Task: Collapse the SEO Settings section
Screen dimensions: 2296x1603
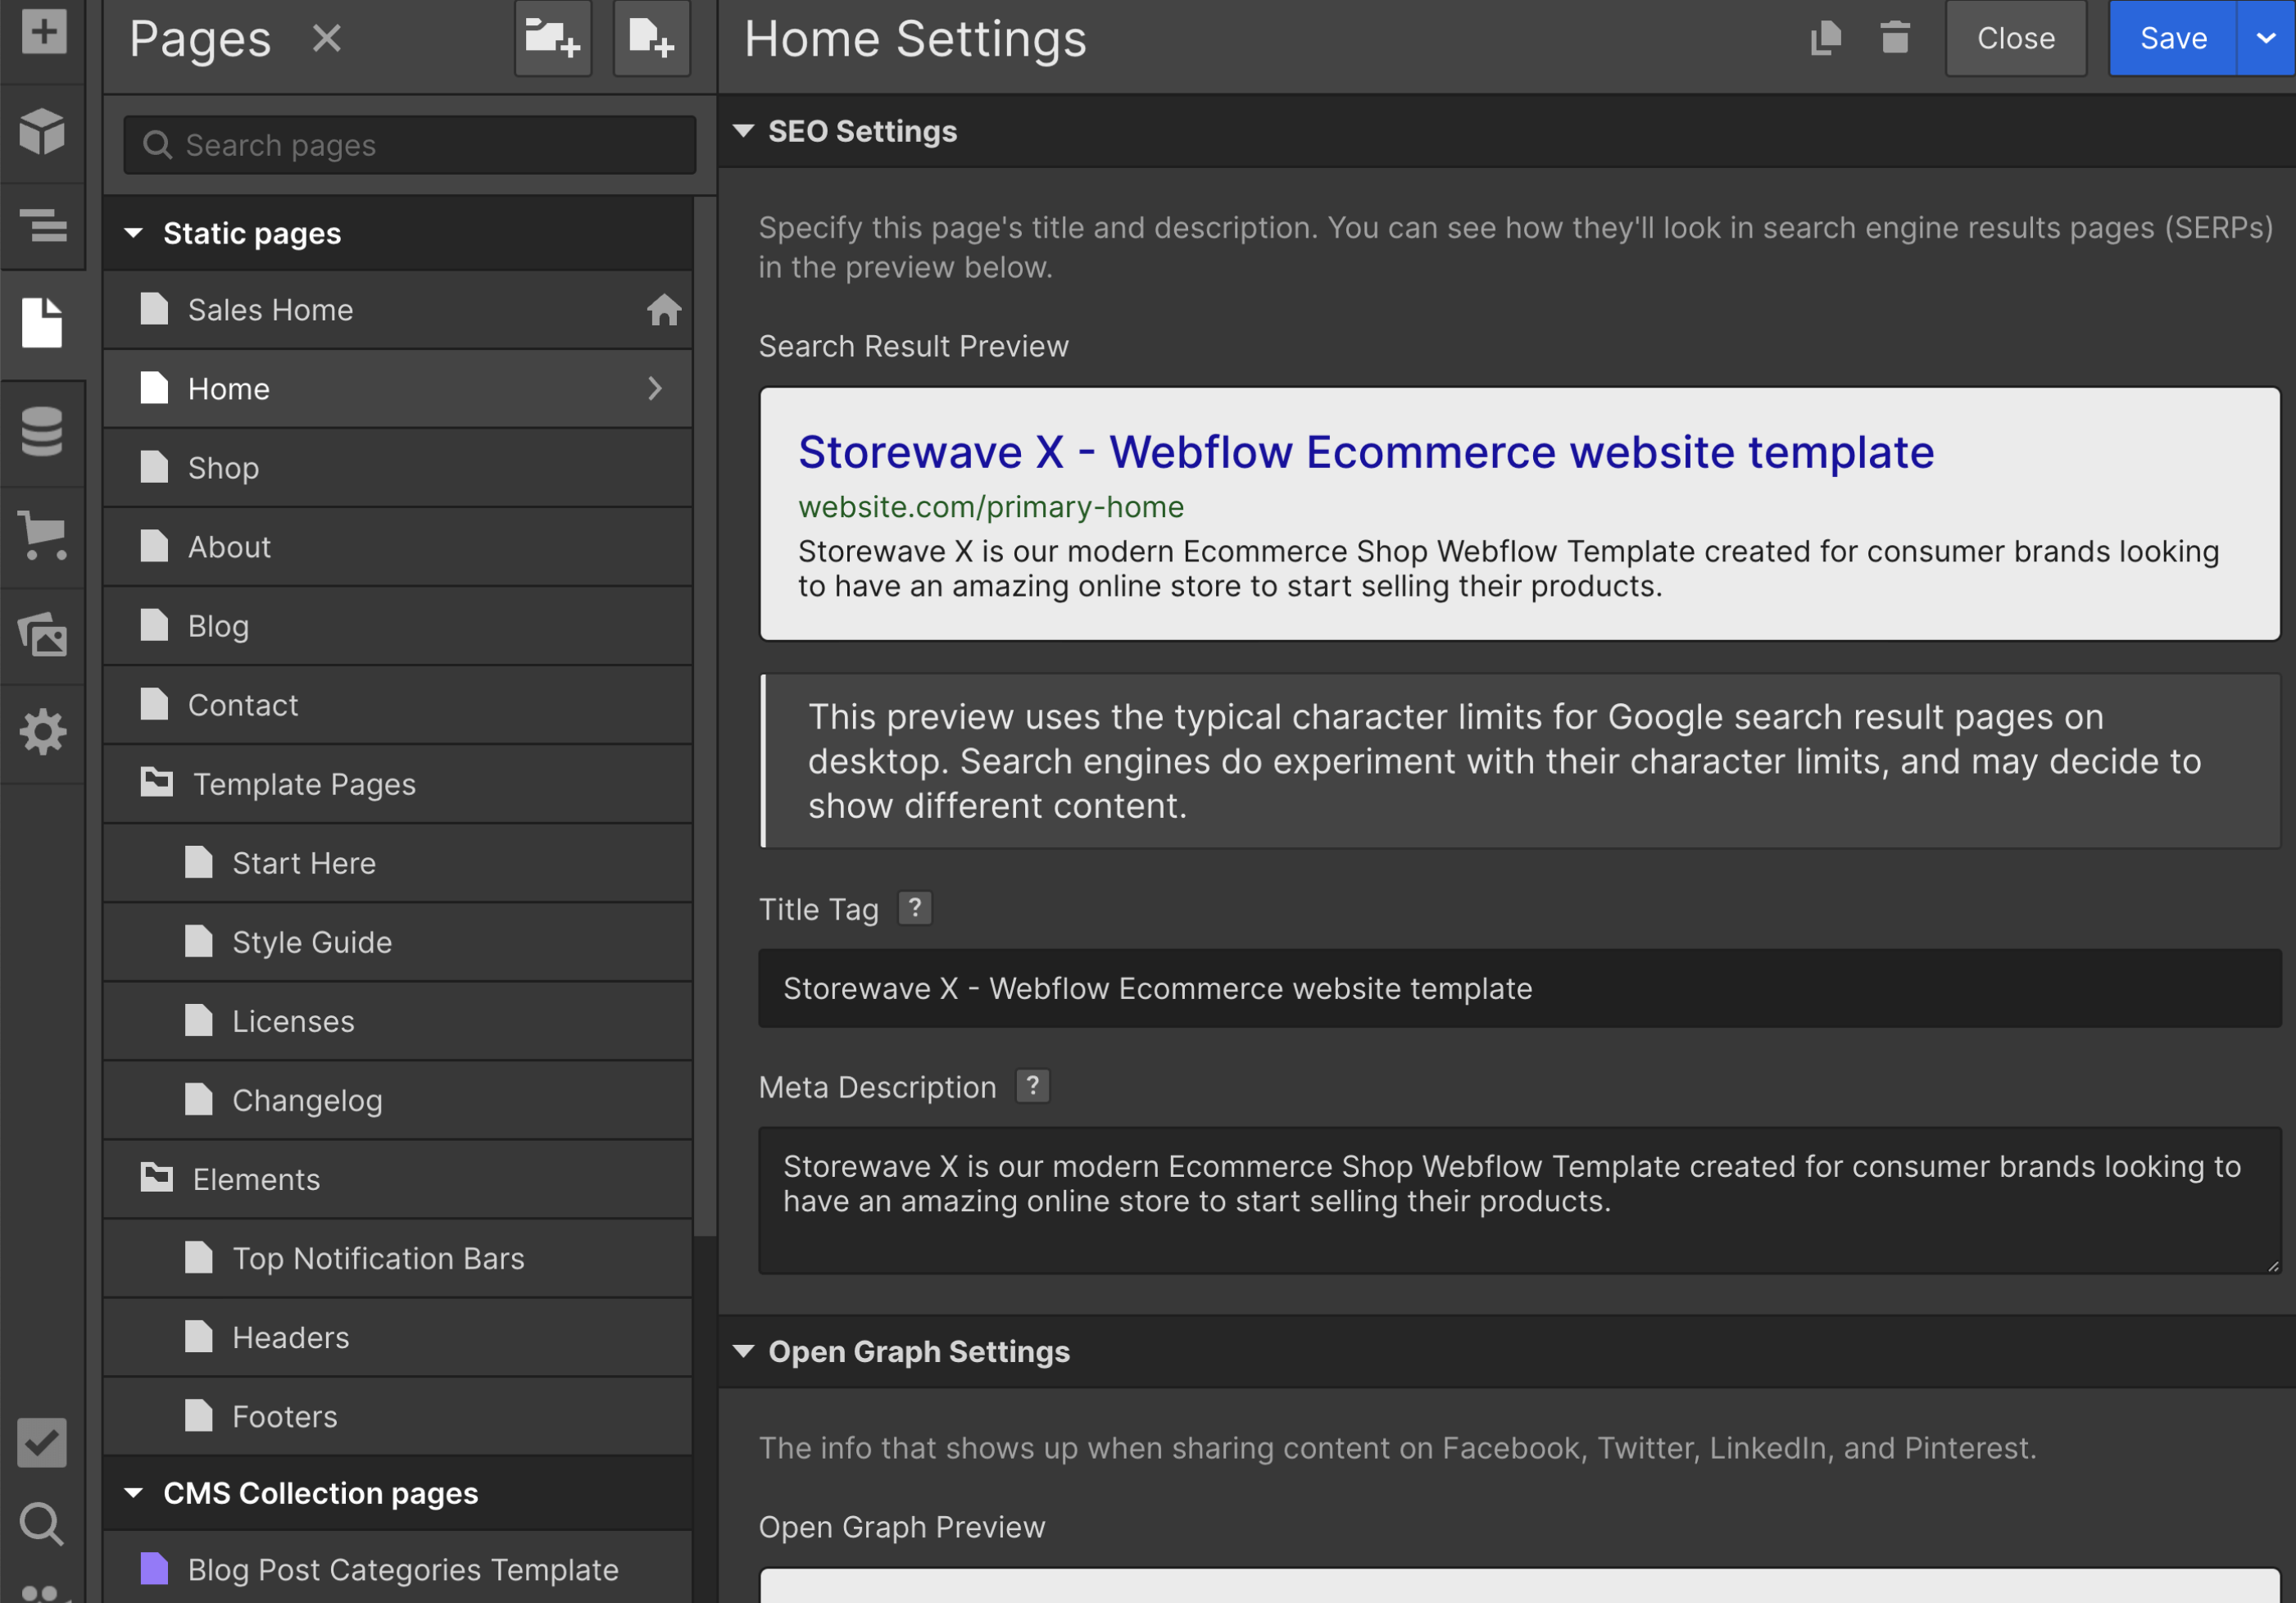Action: [743, 131]
